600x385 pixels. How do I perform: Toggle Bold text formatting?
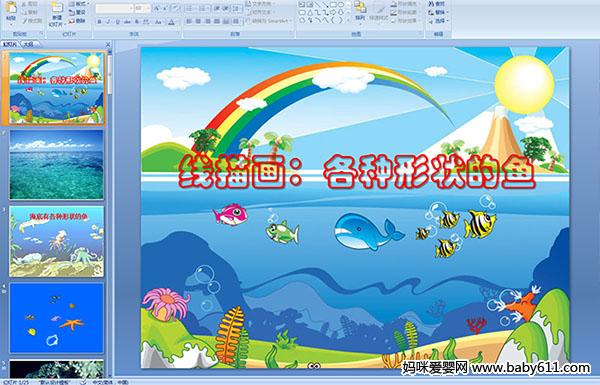click(99, 22)
